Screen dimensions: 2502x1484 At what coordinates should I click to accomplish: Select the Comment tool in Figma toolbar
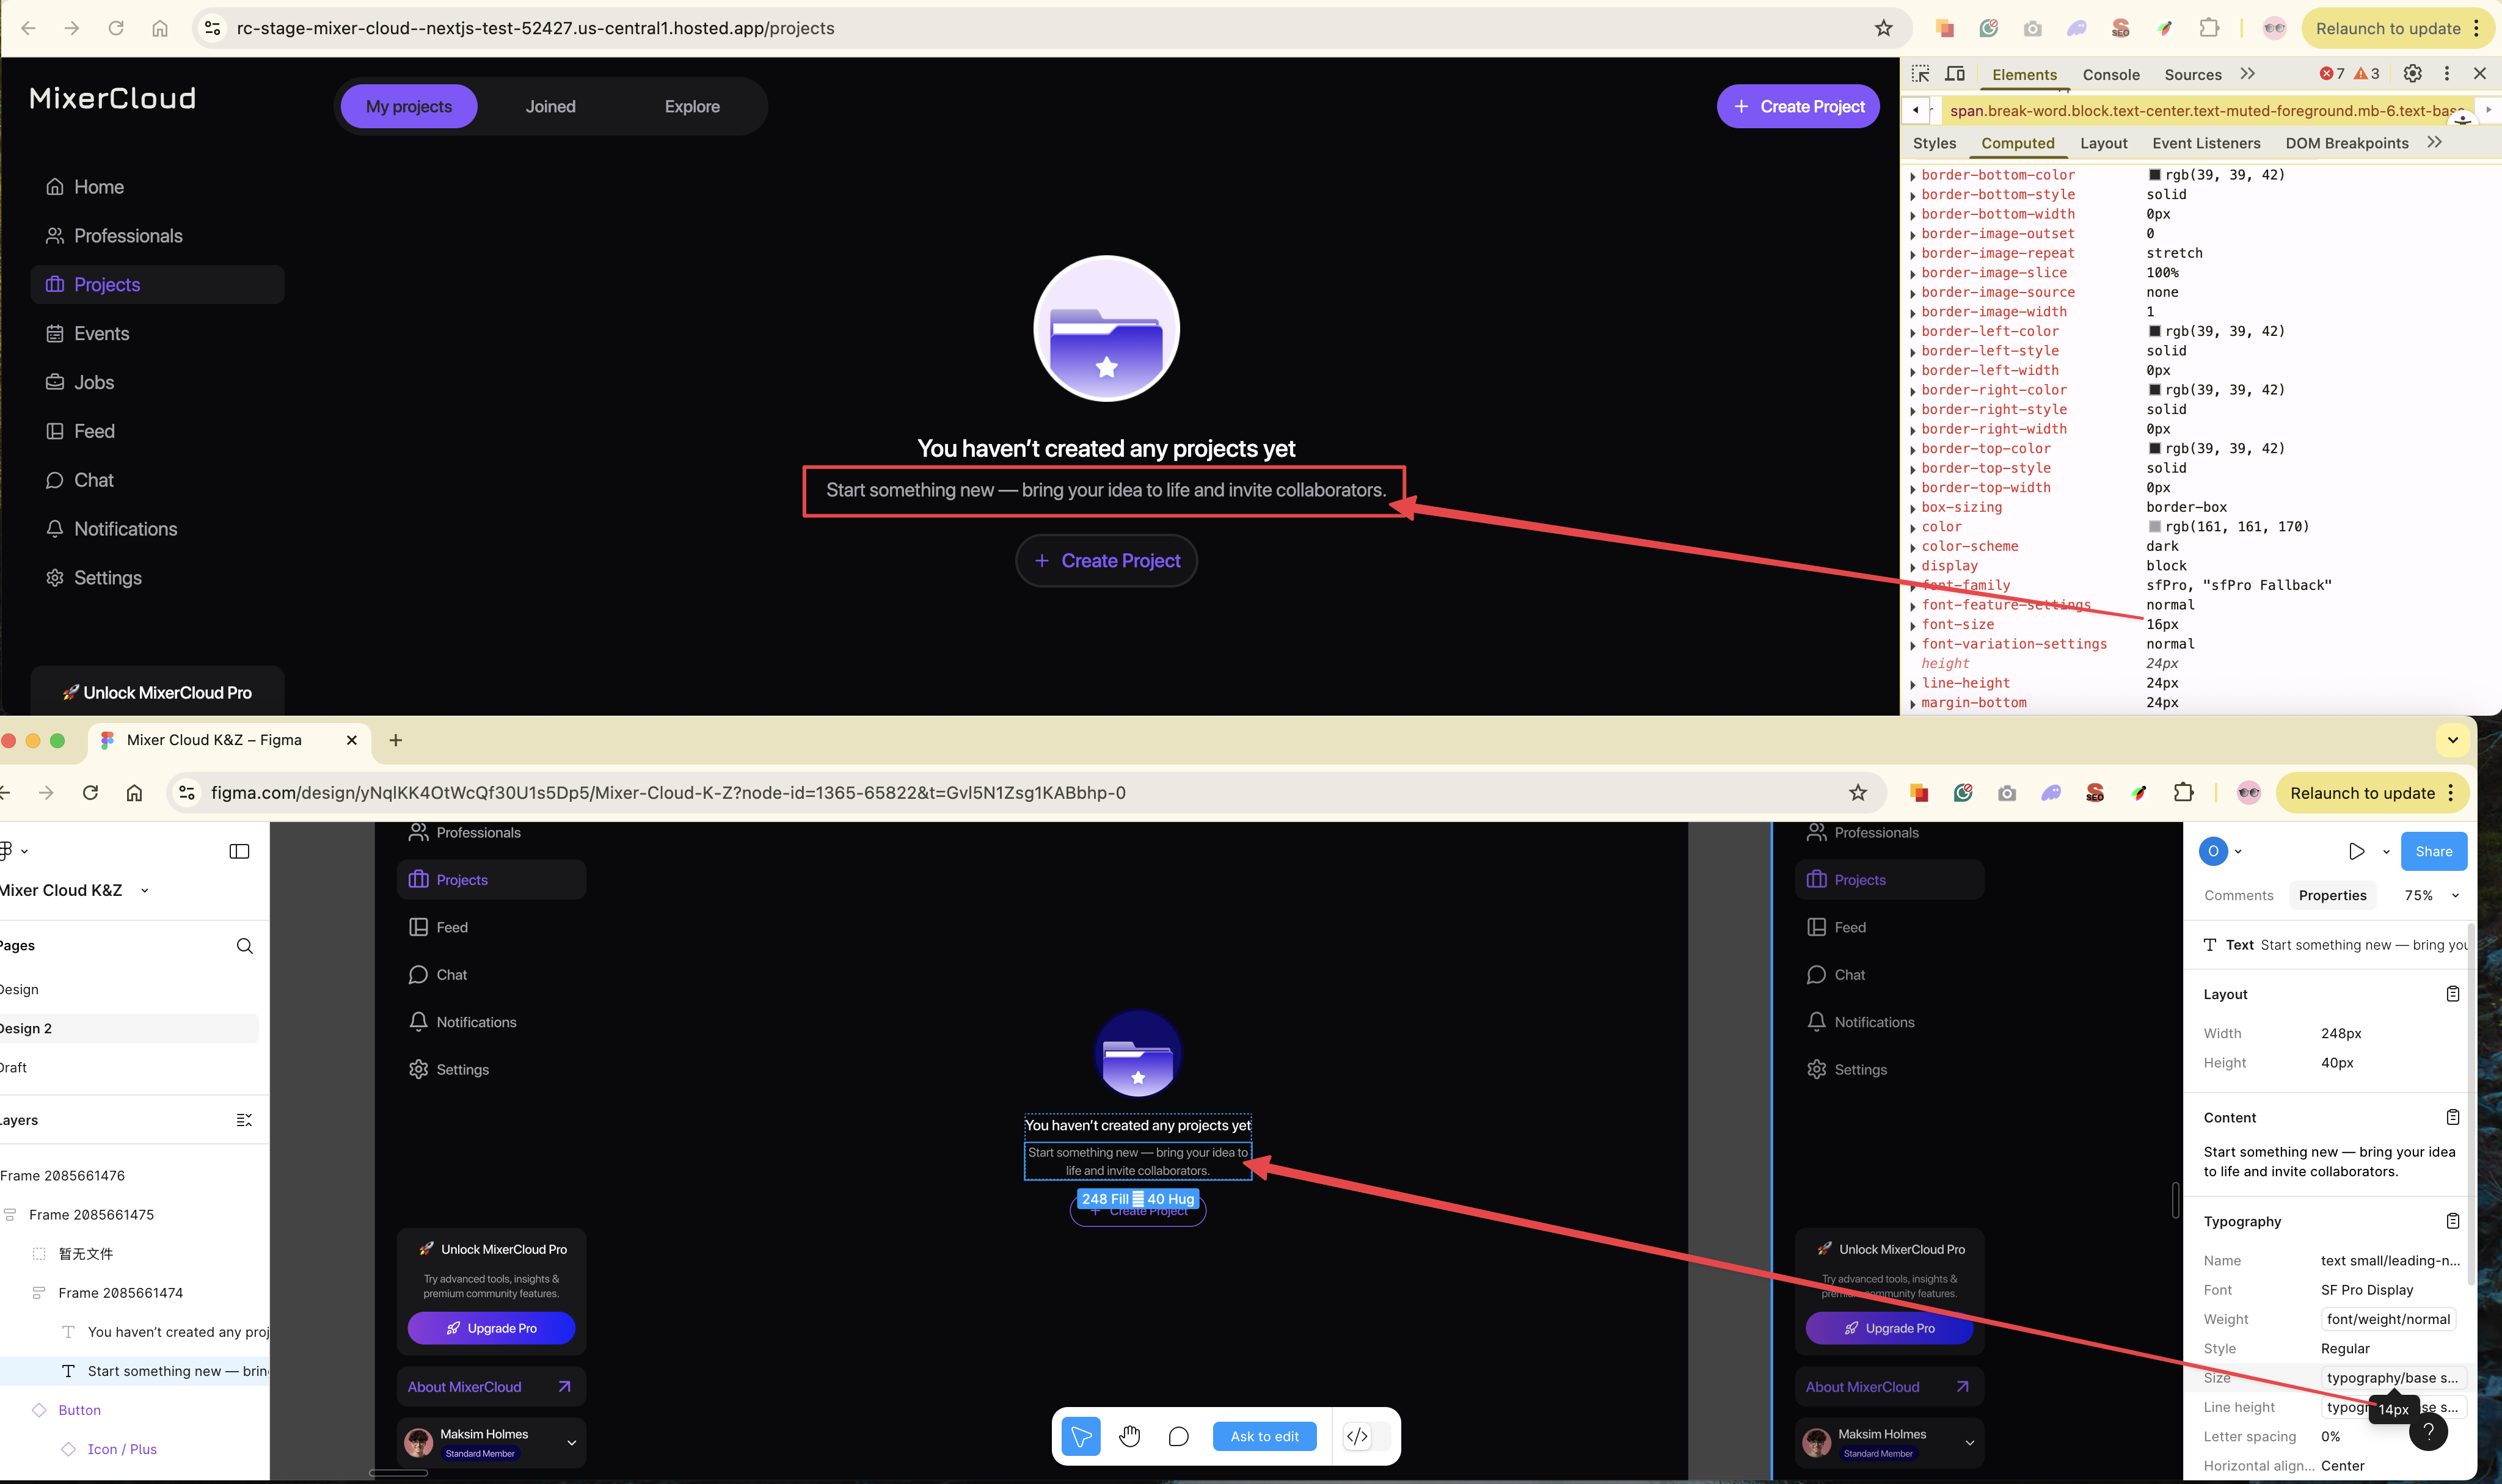click(x=1178, y=1436)
